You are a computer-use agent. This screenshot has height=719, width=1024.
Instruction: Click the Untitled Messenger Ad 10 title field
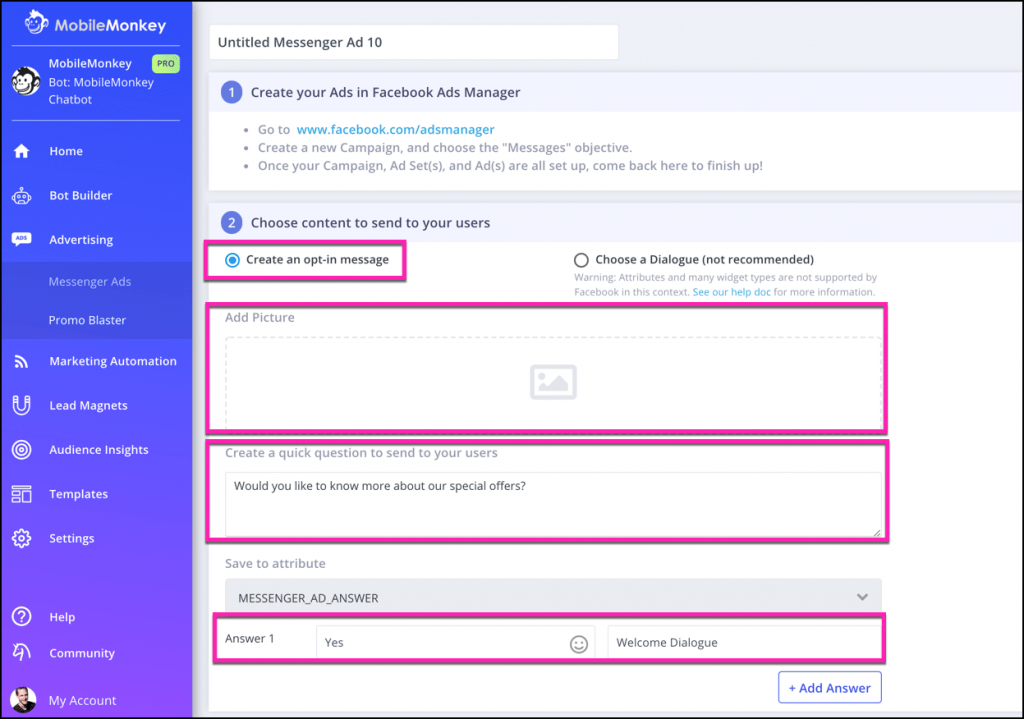click(x=414, y=42)
